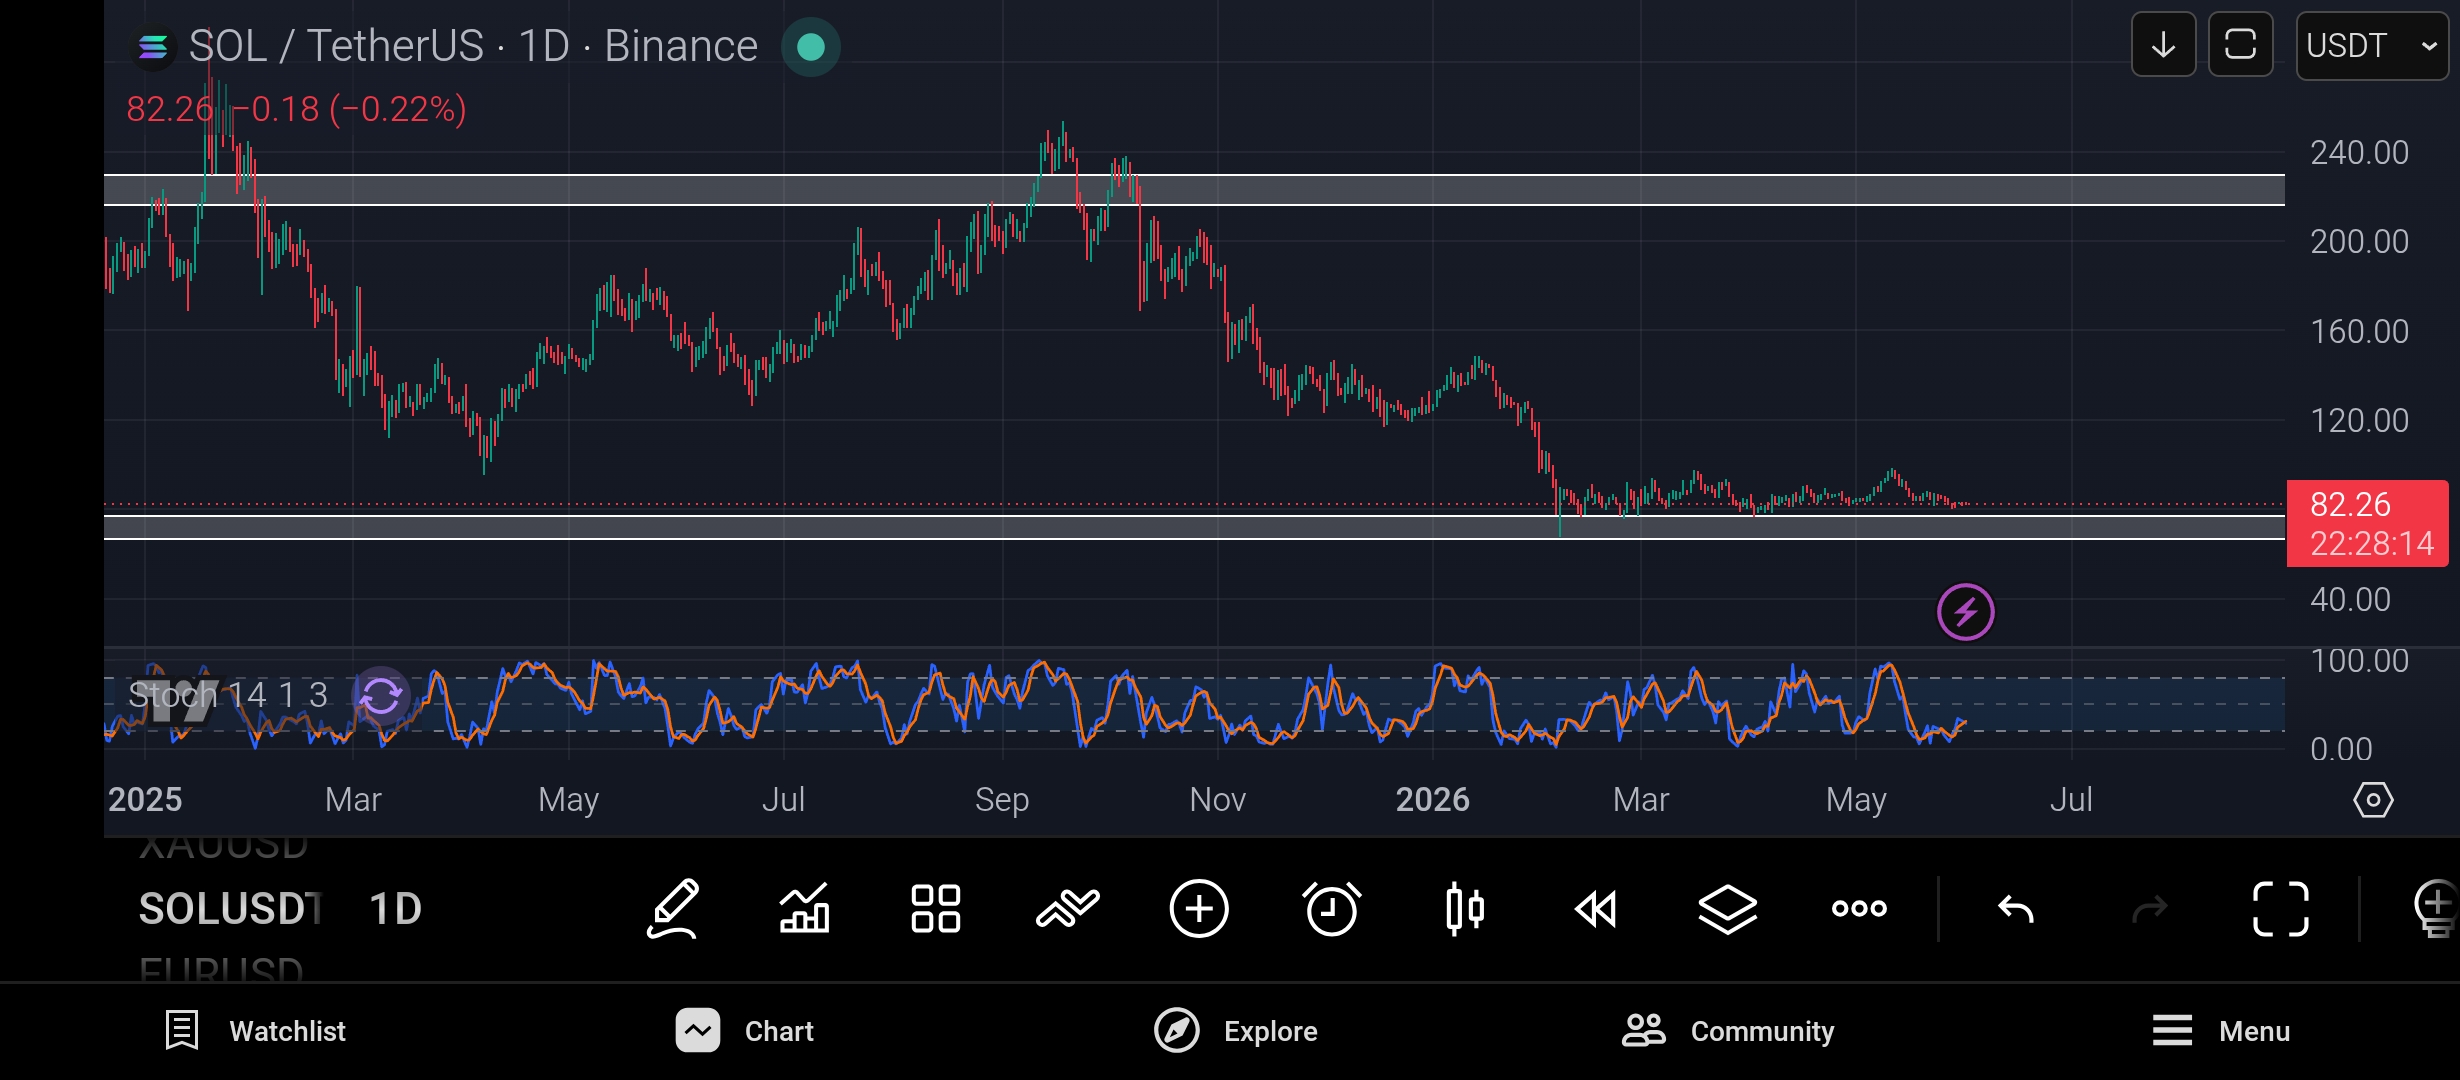Screen dimensions: 2460x1080
Task: Click the Stoch 14 1 3 legend
Action: (228, 695)
